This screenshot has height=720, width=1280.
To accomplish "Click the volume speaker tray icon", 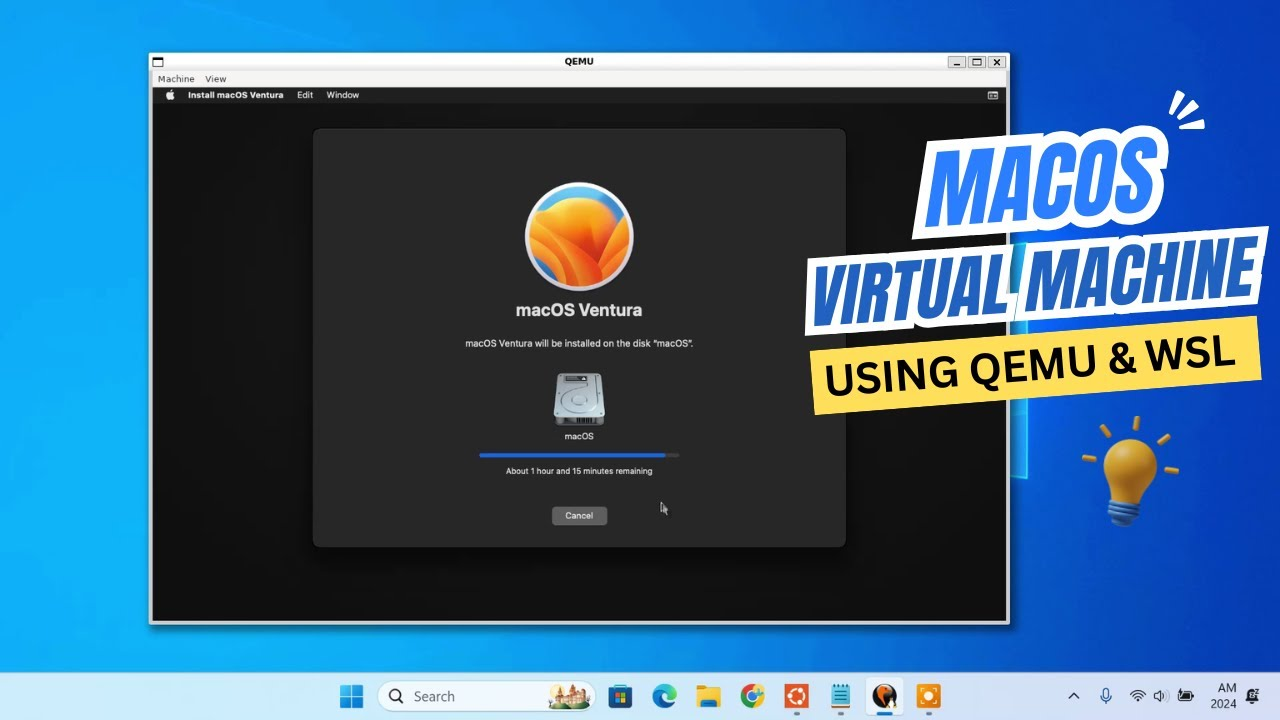I will coord(1160,696).
